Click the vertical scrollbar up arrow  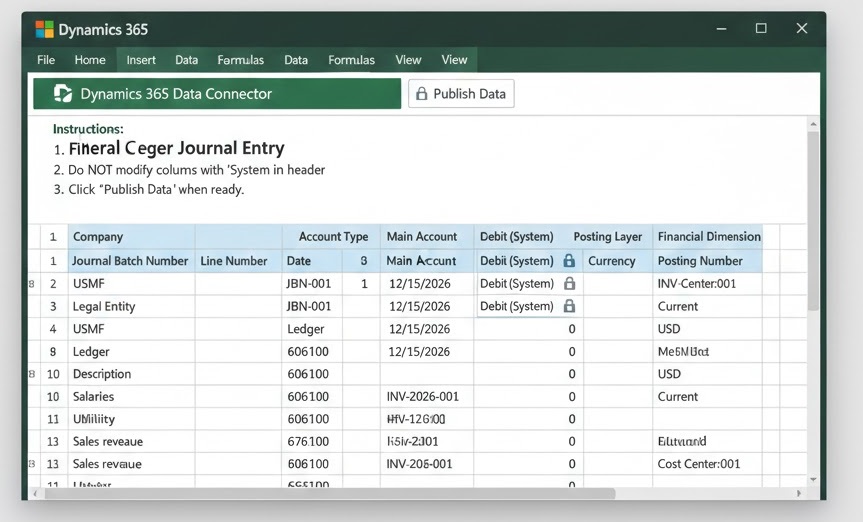pyautogui.click(x=813, y=124)
